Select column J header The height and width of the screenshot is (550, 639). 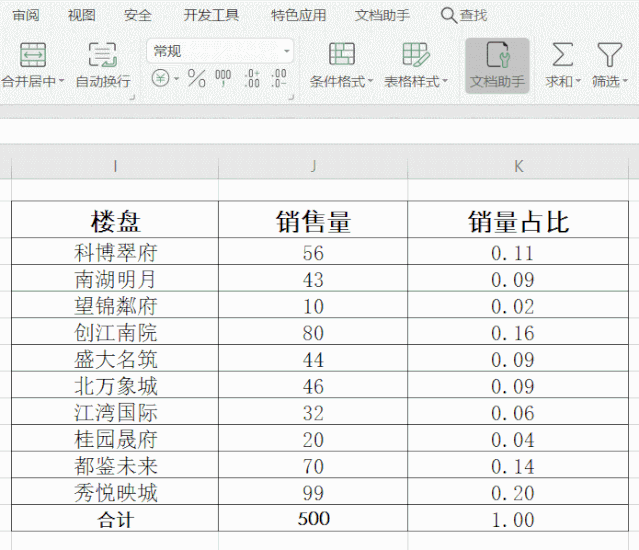[x=313, y=166]
